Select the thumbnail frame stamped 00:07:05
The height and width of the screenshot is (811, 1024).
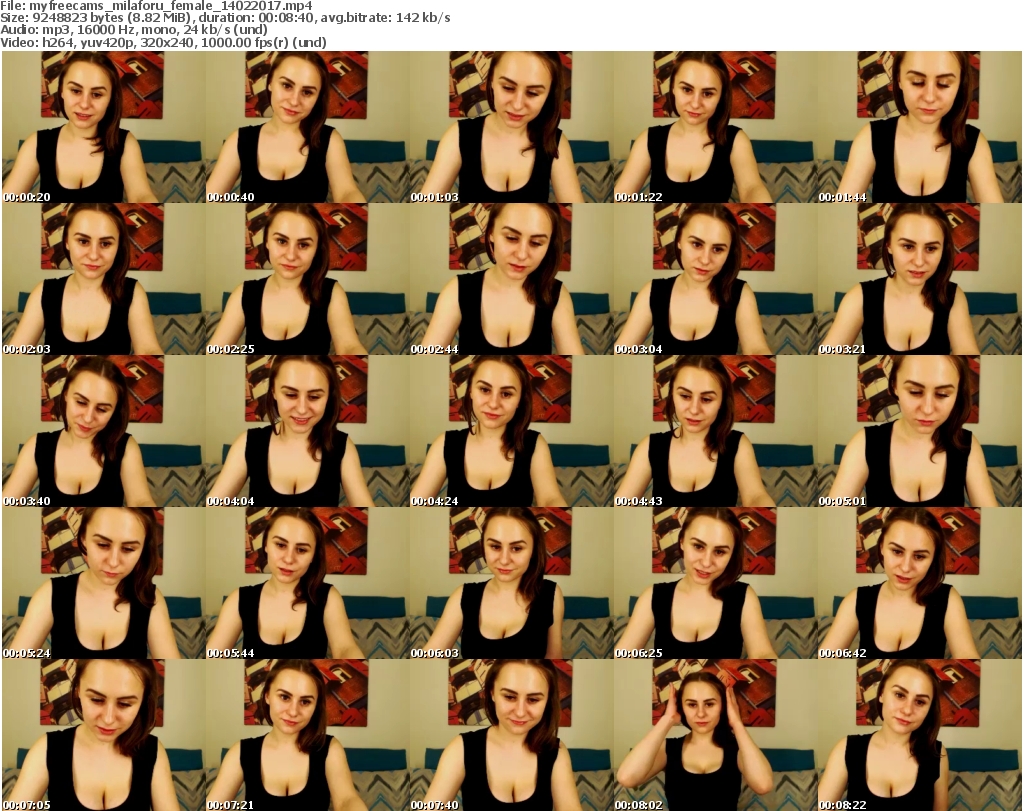[x=104, y=735]
